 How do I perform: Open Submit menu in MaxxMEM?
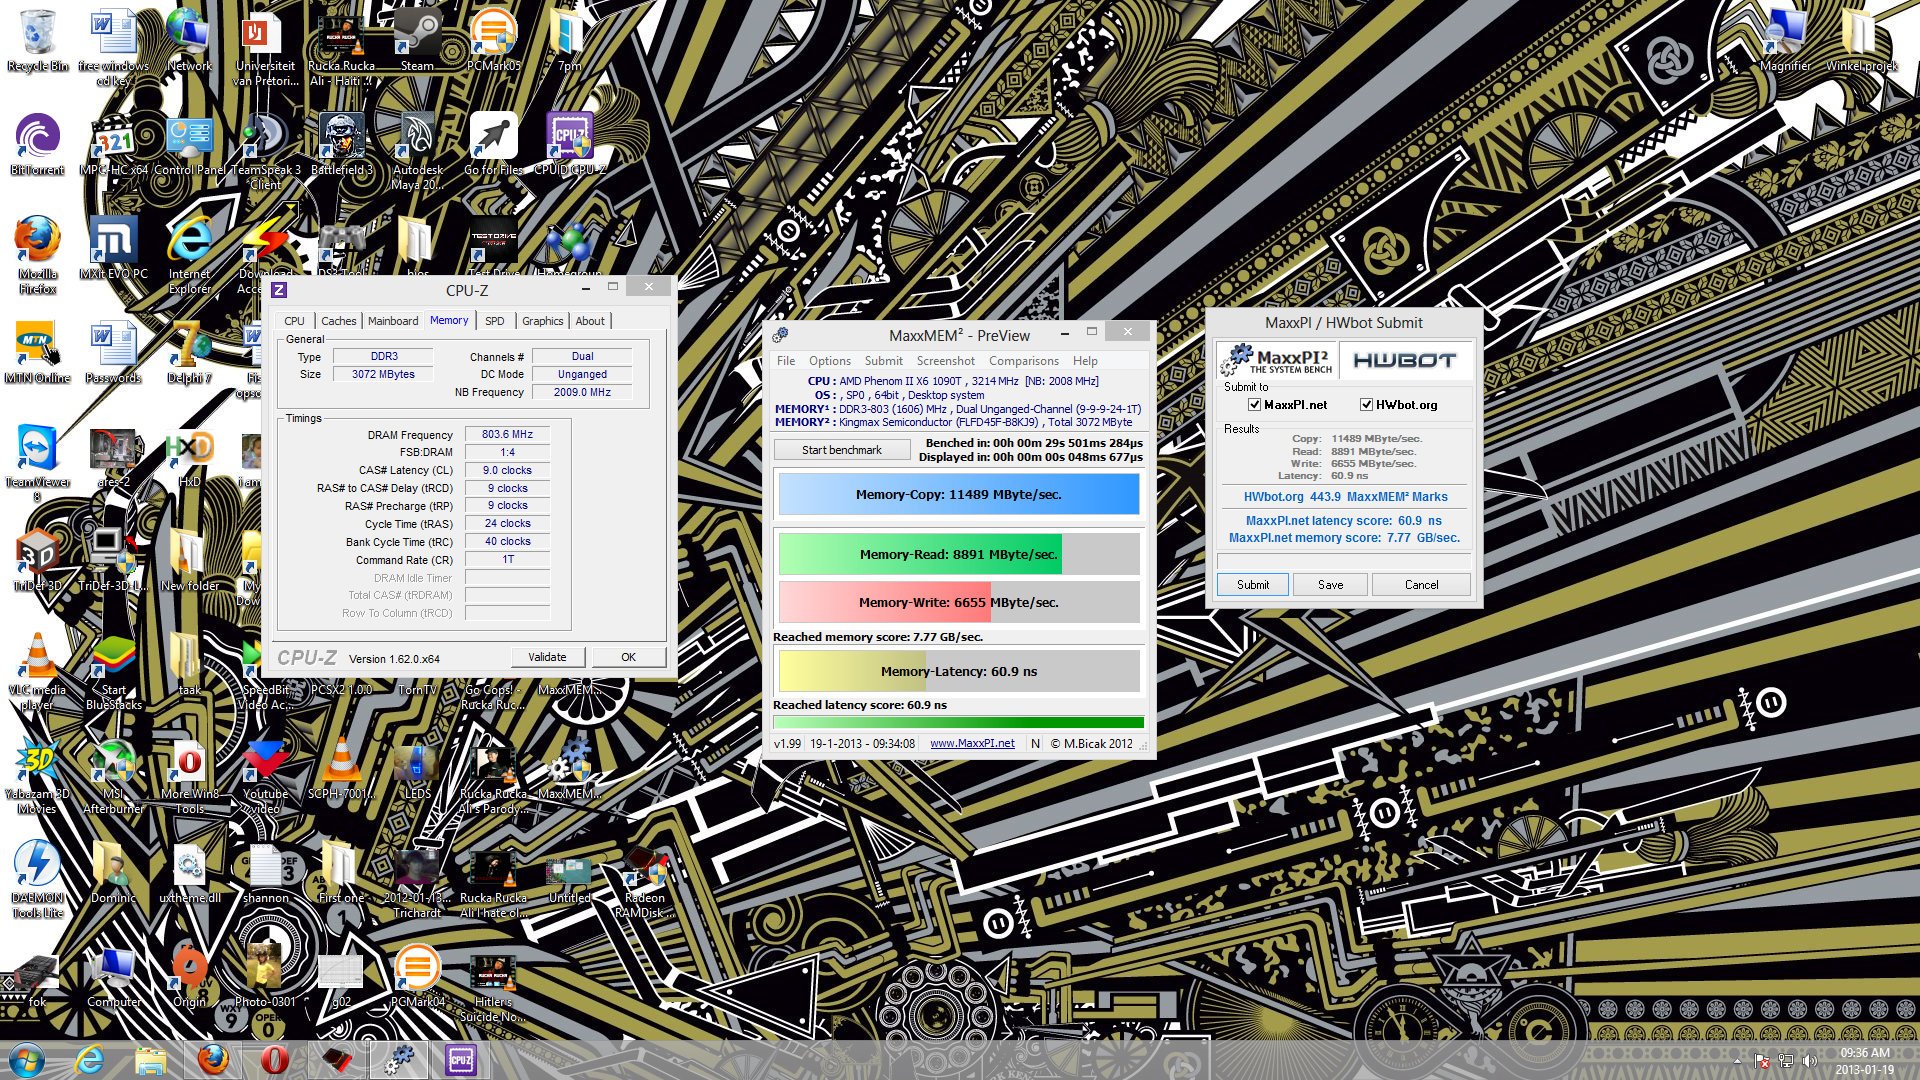click(883, 361)
